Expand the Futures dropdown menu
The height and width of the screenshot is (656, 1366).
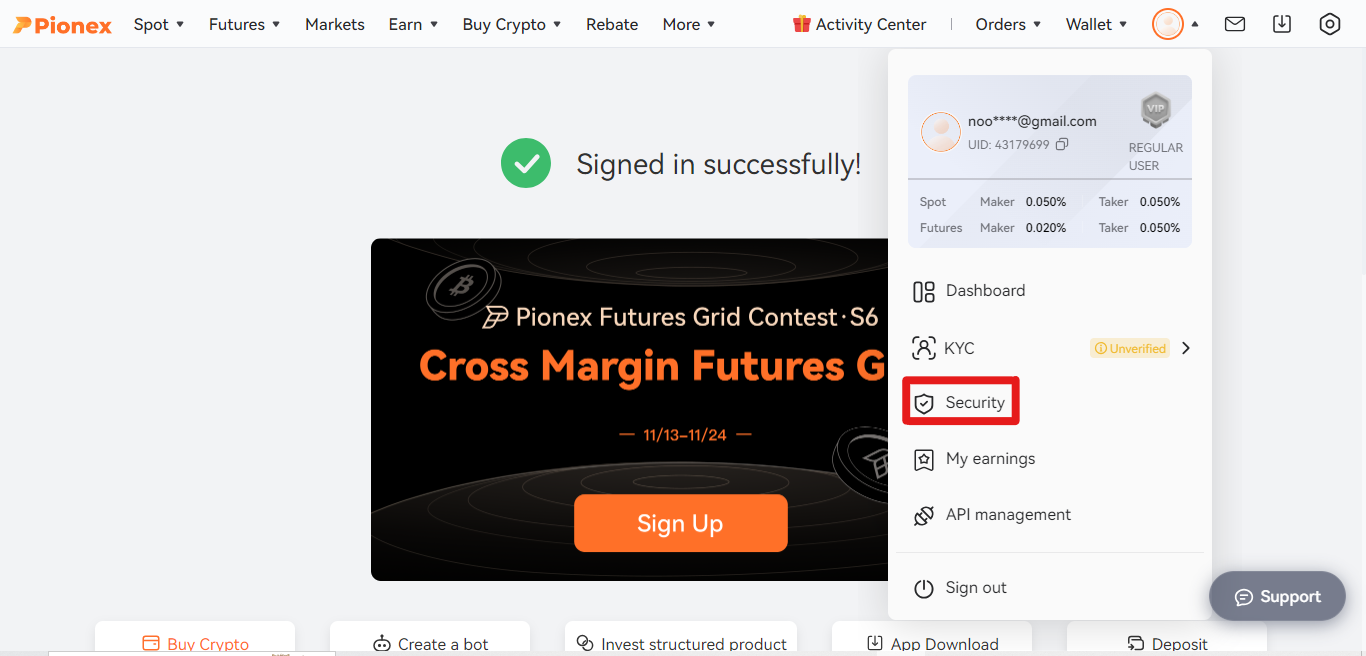[245, 24]
